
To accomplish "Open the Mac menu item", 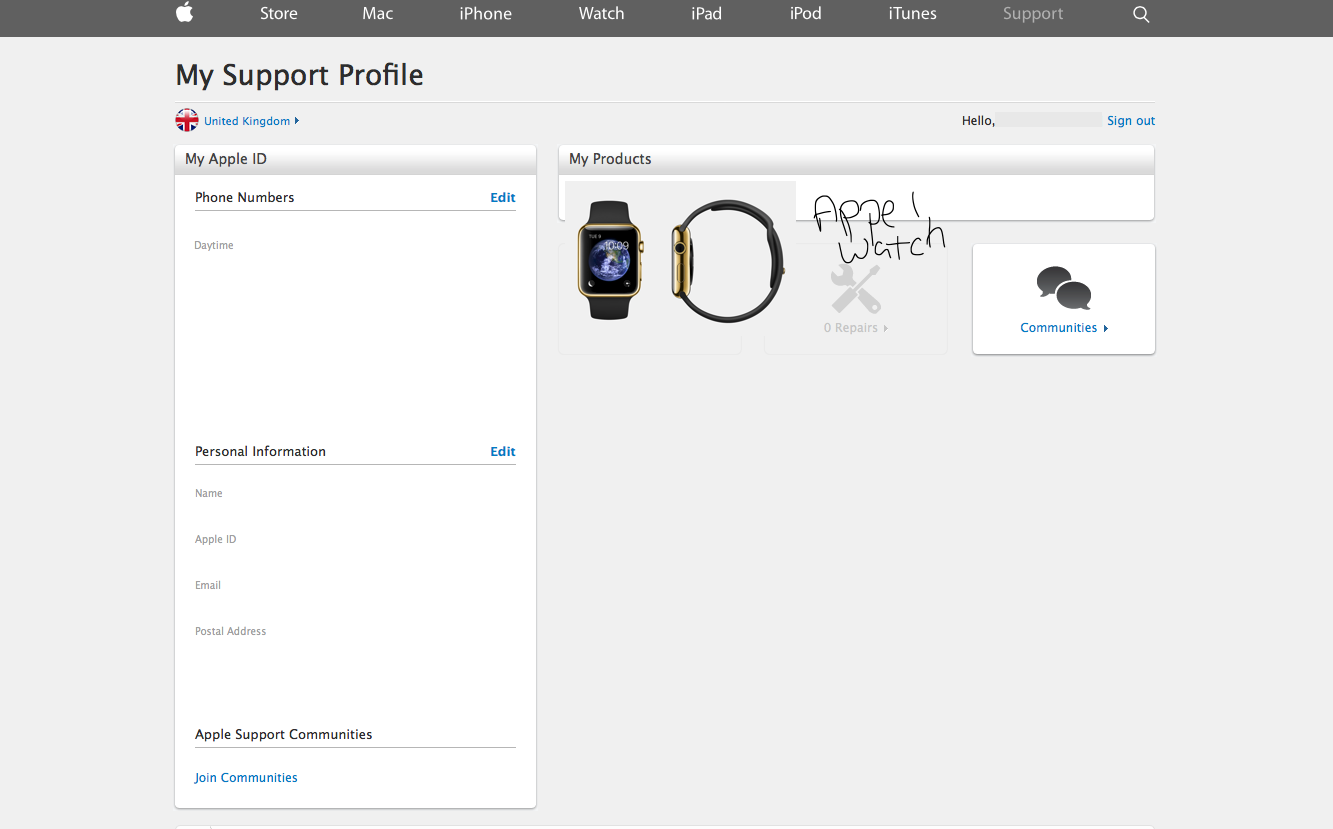I will pyautogui.click(x=378, y=14).
